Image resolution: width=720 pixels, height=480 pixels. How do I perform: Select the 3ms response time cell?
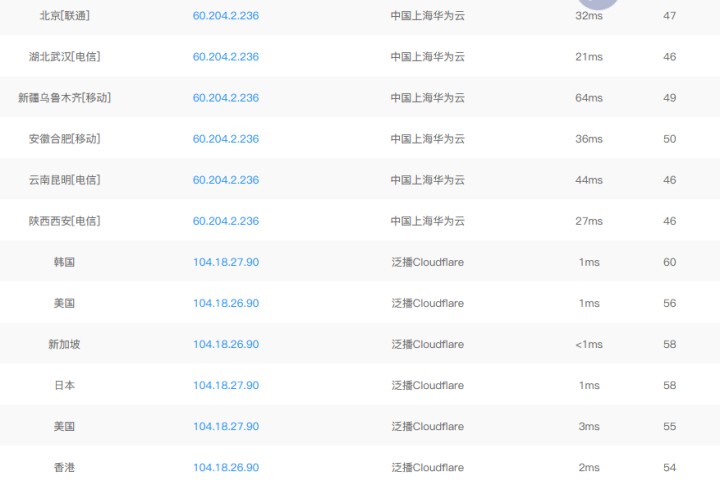point(589,426)
